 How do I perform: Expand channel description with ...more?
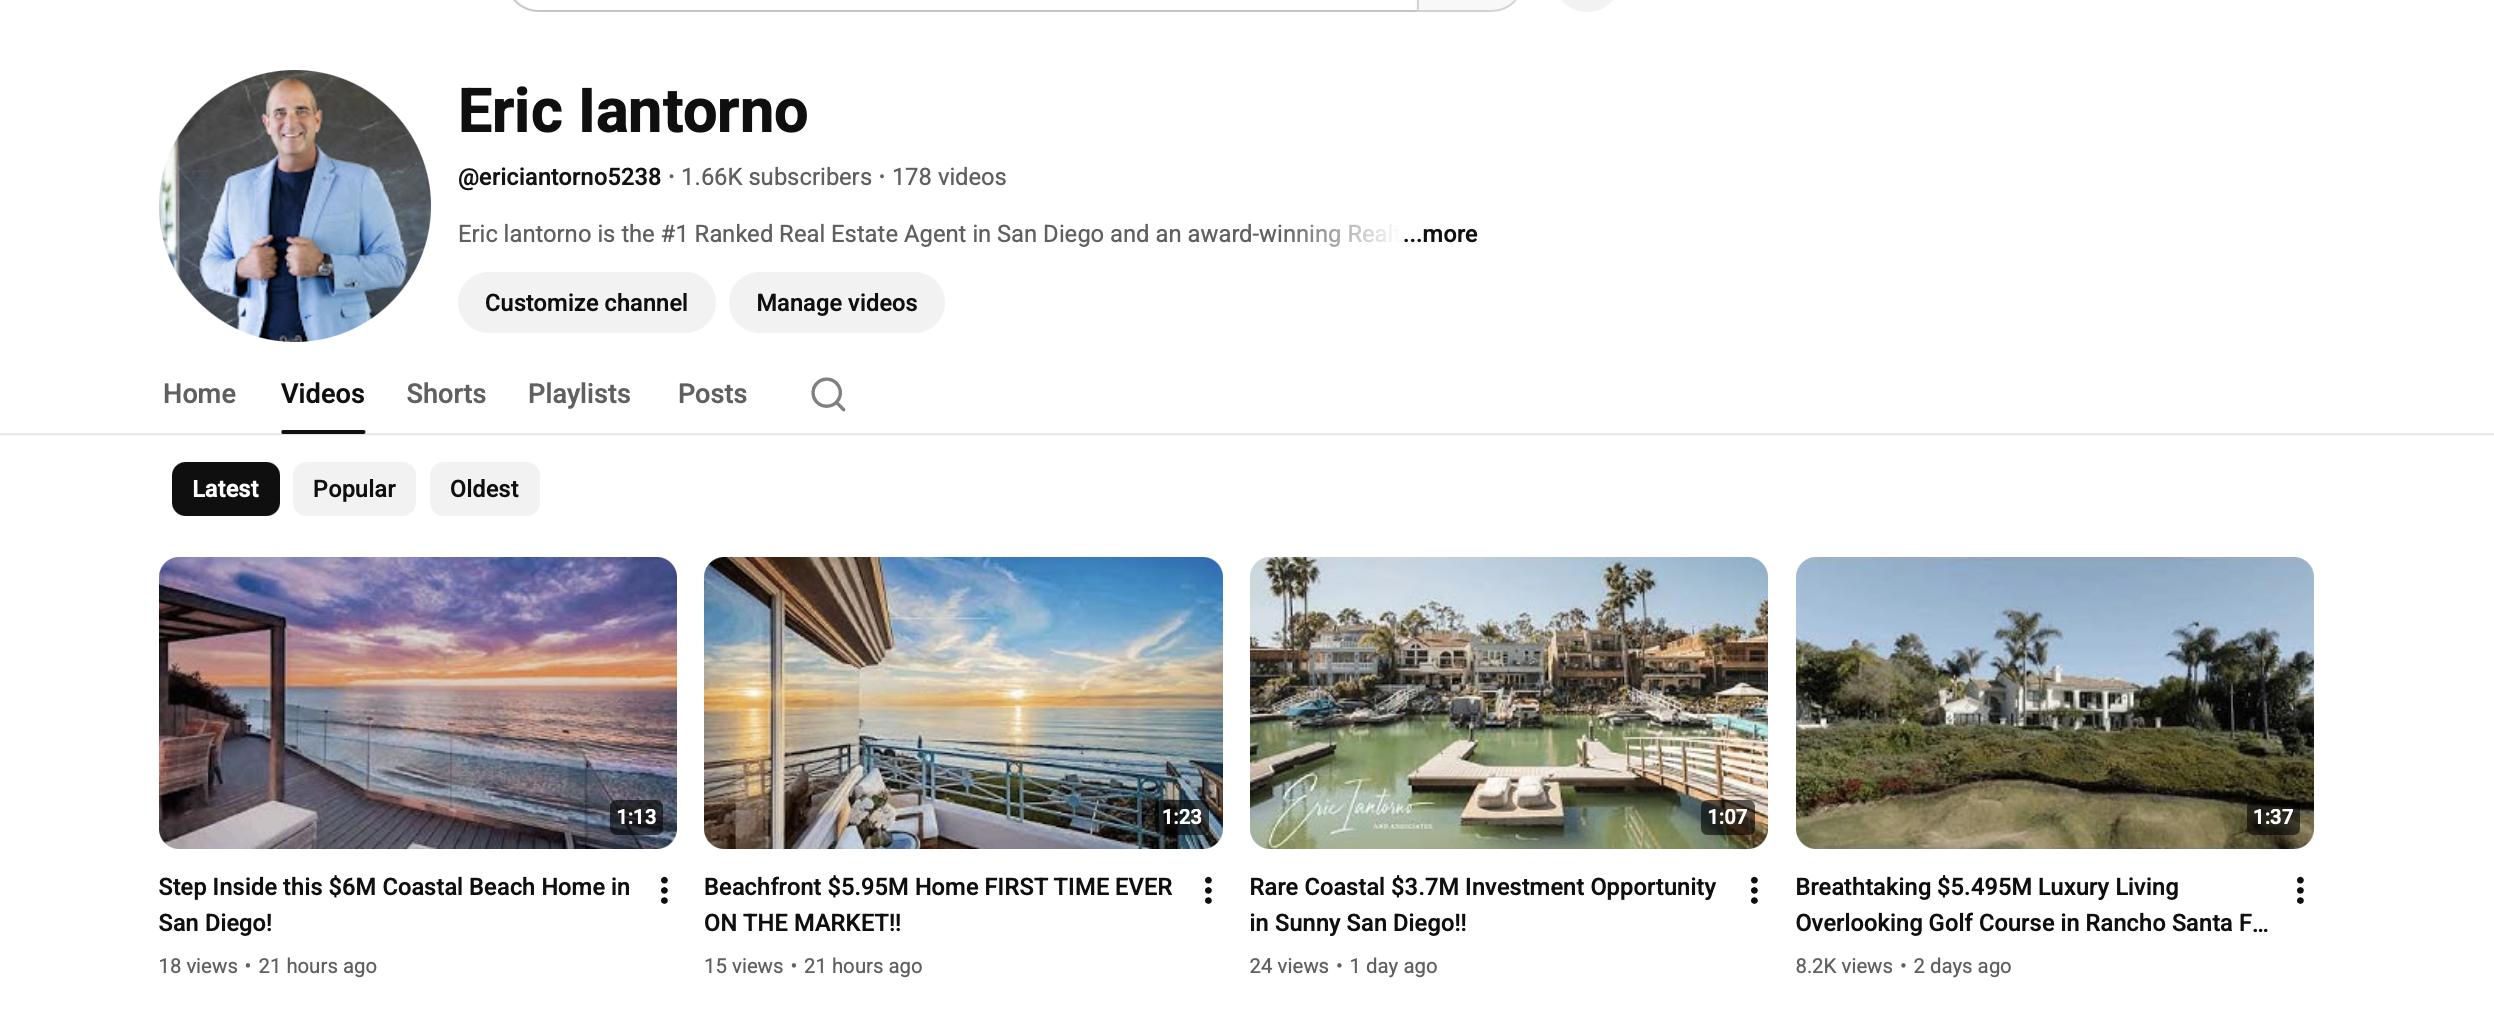click(x=1440, y=234)
